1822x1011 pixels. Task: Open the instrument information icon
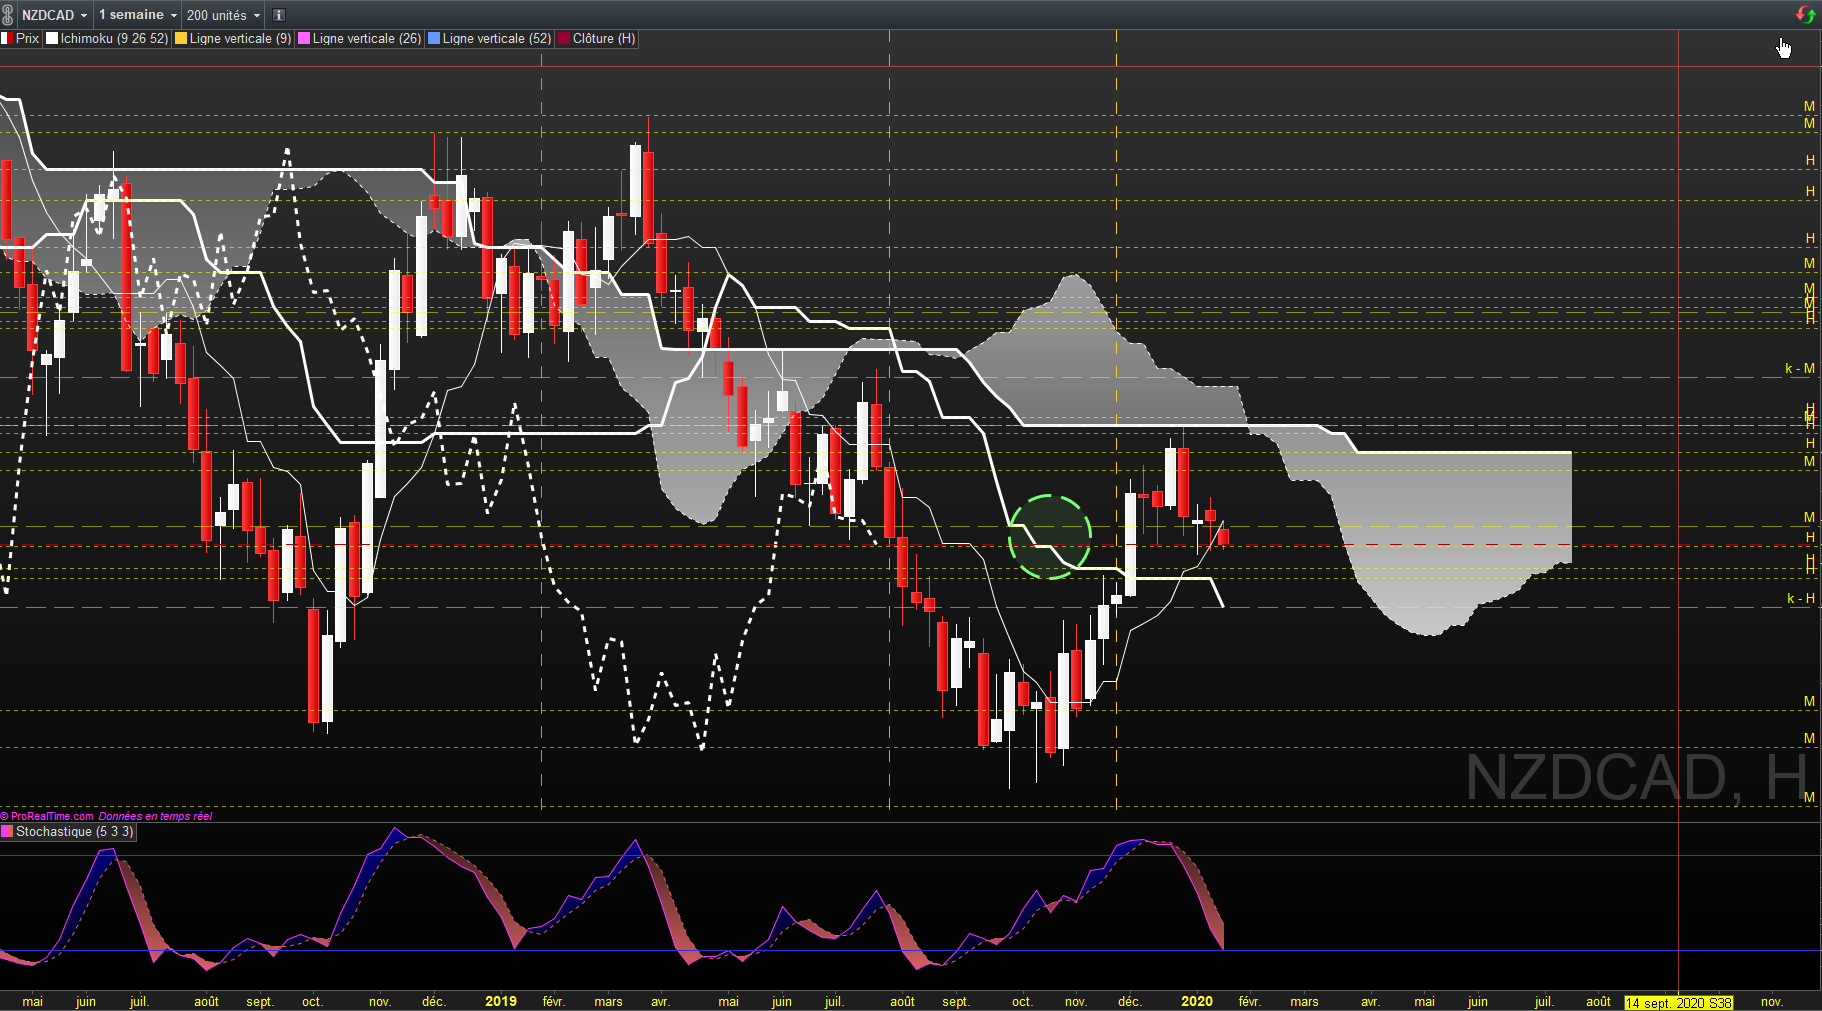click(x=279, y=15)
